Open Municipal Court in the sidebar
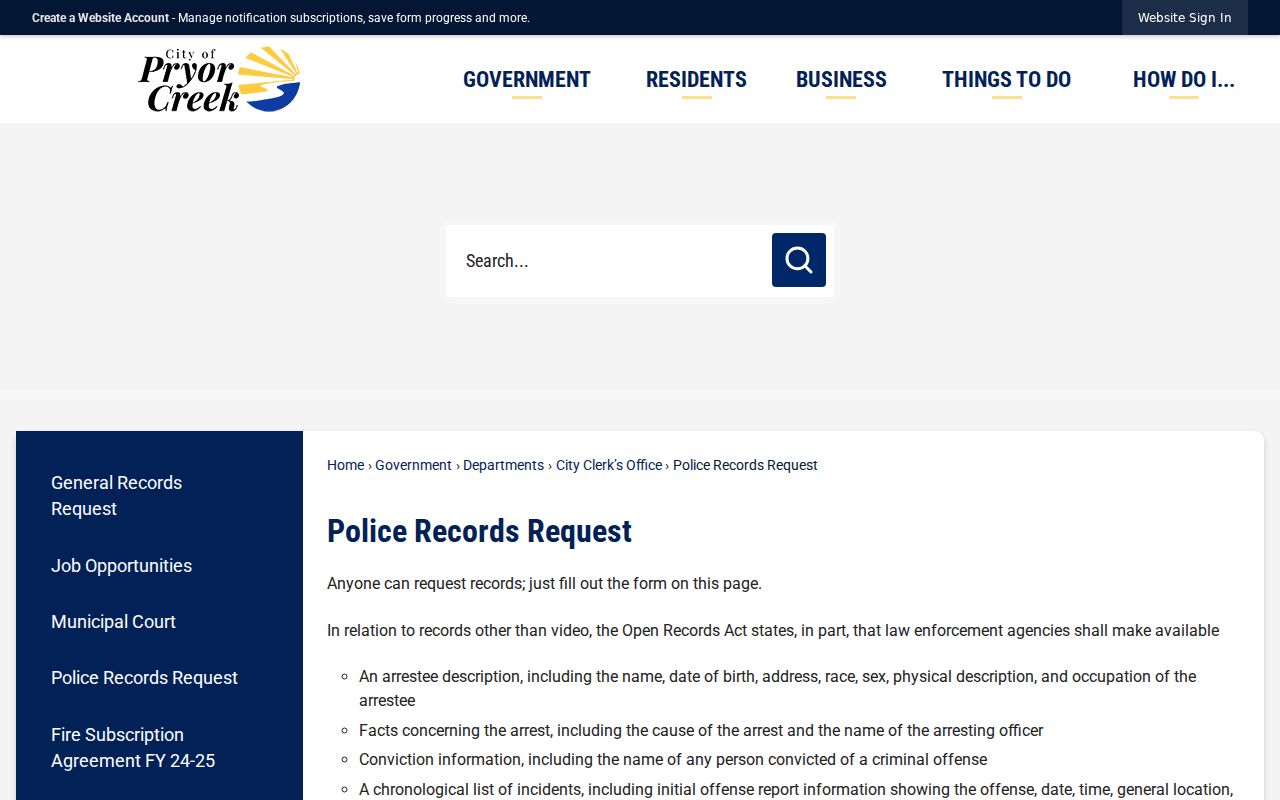Screen dimensions: 1280x800 pos(113,621)
